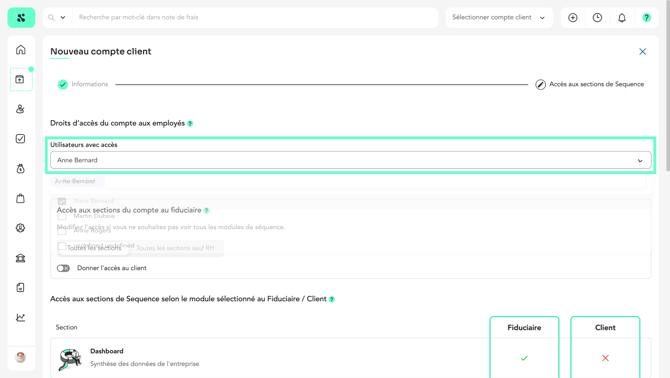The width and height of the screenshot is (670, 378).
Task: Click the magnifier search icon
Action: click(51, 18)
